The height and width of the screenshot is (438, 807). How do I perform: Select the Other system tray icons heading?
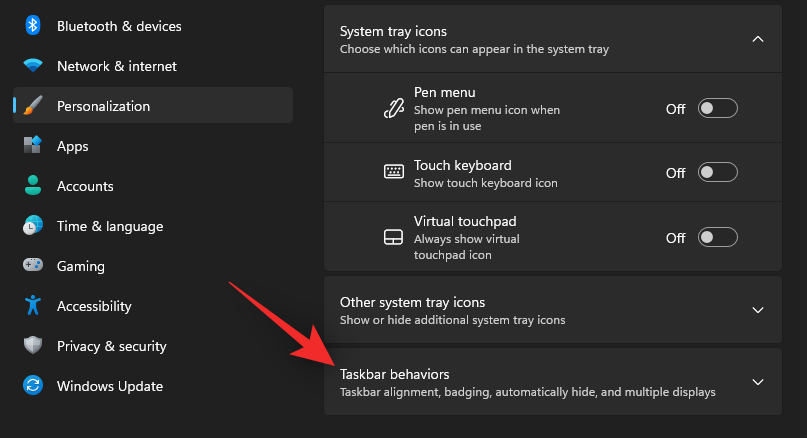click(x=412, y=302)
